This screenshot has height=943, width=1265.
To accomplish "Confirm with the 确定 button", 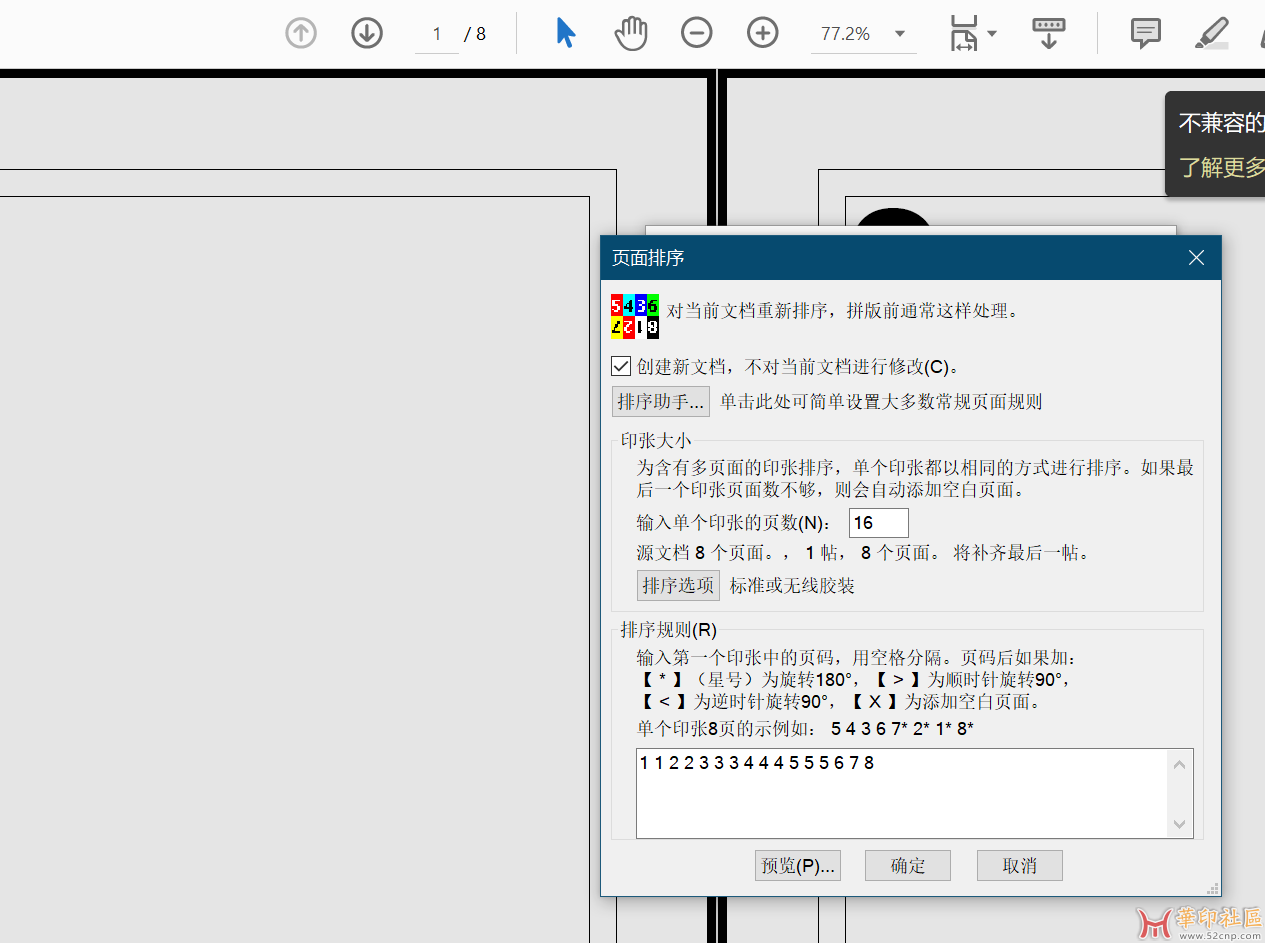I will 907,866.
